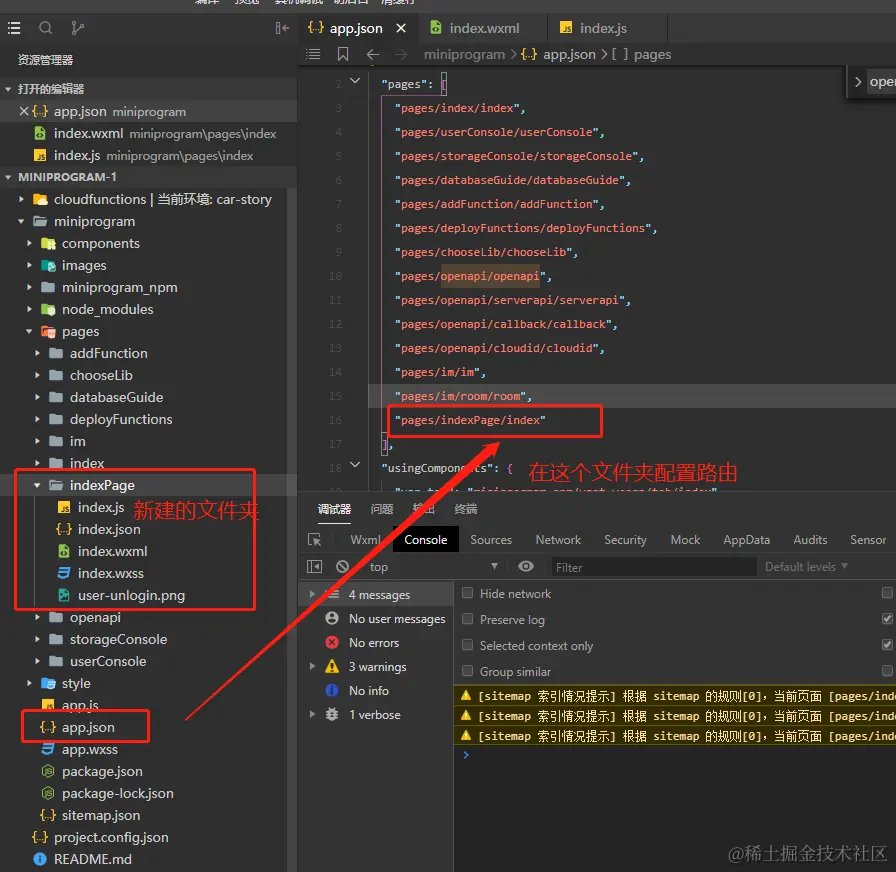Close the app.json editor tab
Screen dimensions: 896x872
click(x=401, y=29)
